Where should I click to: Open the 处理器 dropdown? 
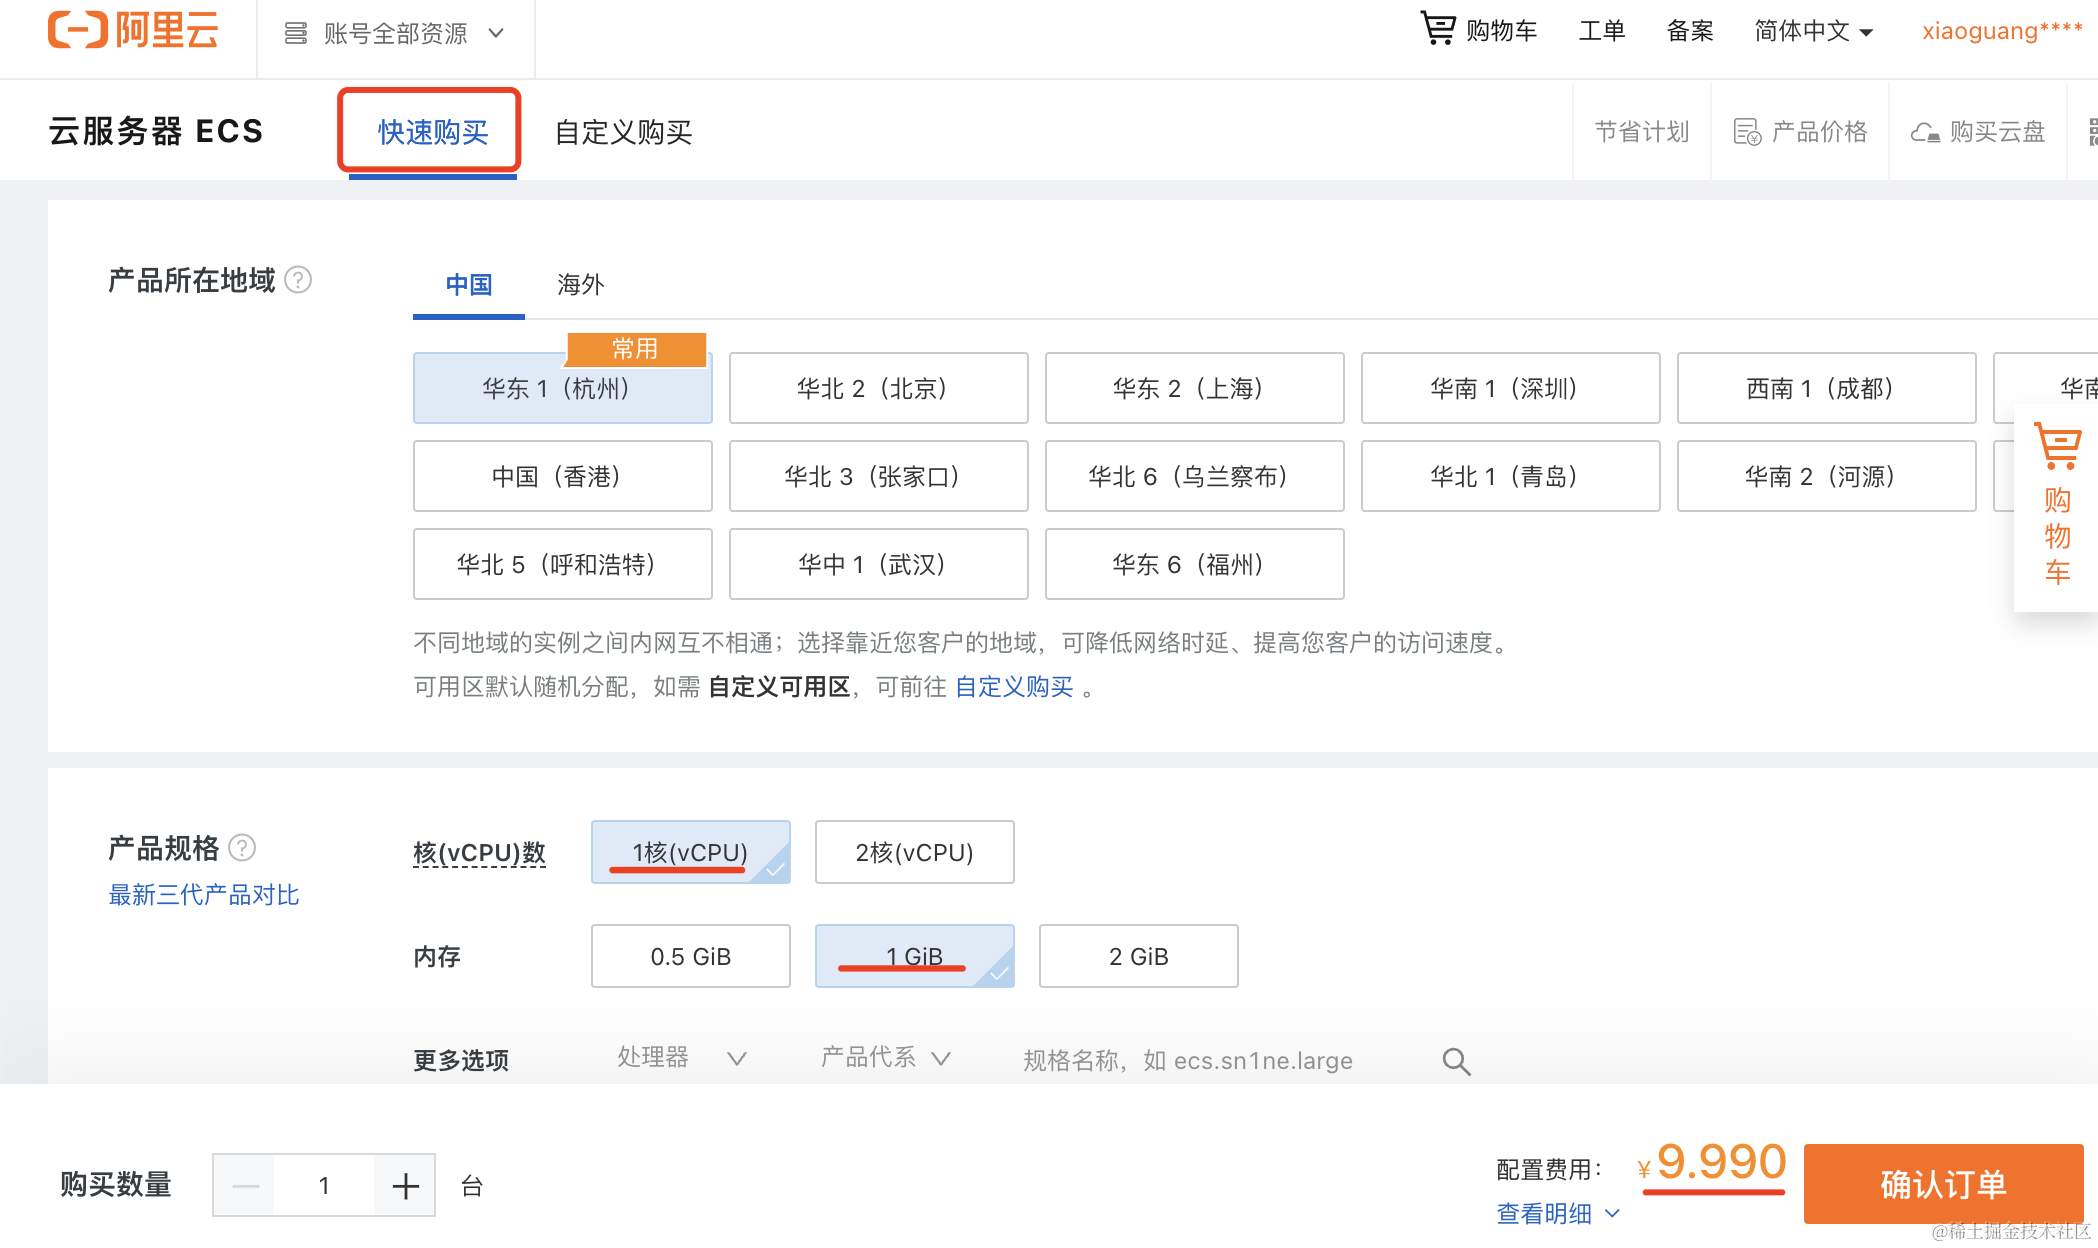point(681,1058)
